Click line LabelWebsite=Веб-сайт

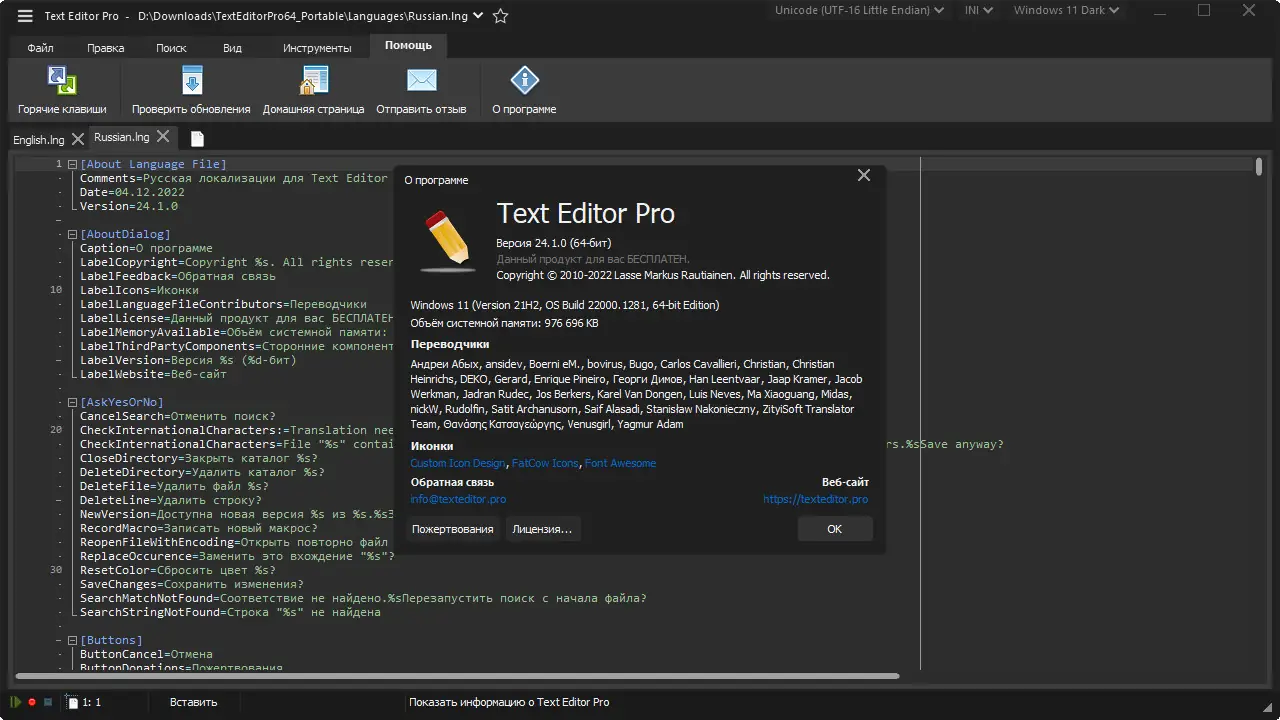[x=153, y=374]
